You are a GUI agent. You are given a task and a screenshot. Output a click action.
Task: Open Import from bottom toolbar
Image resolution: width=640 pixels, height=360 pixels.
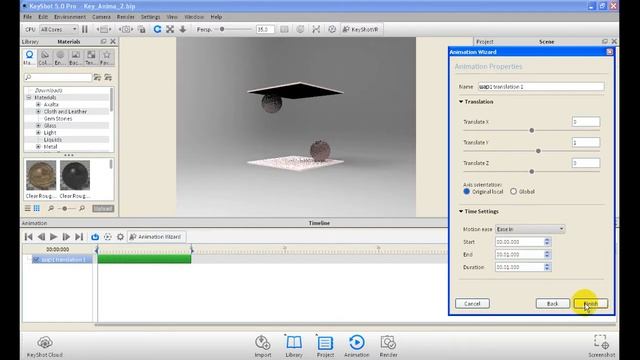pyautogui.click(x=263, y=346)
